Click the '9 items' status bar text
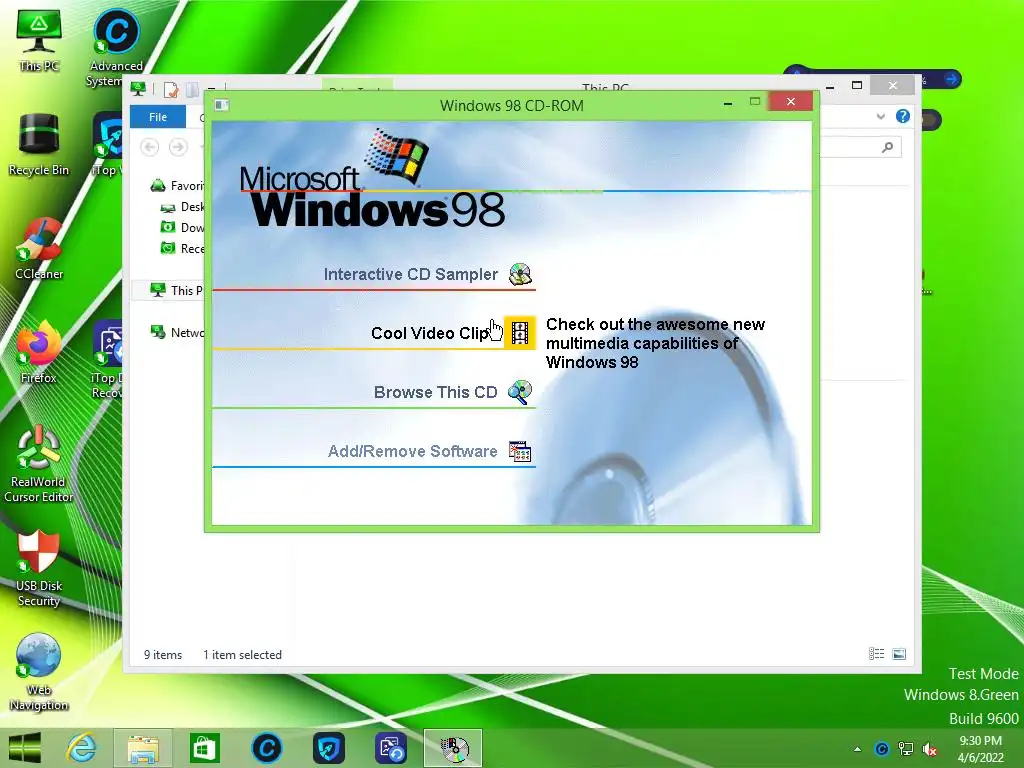This screenshot has height=768, width=1024. point(163,654)
